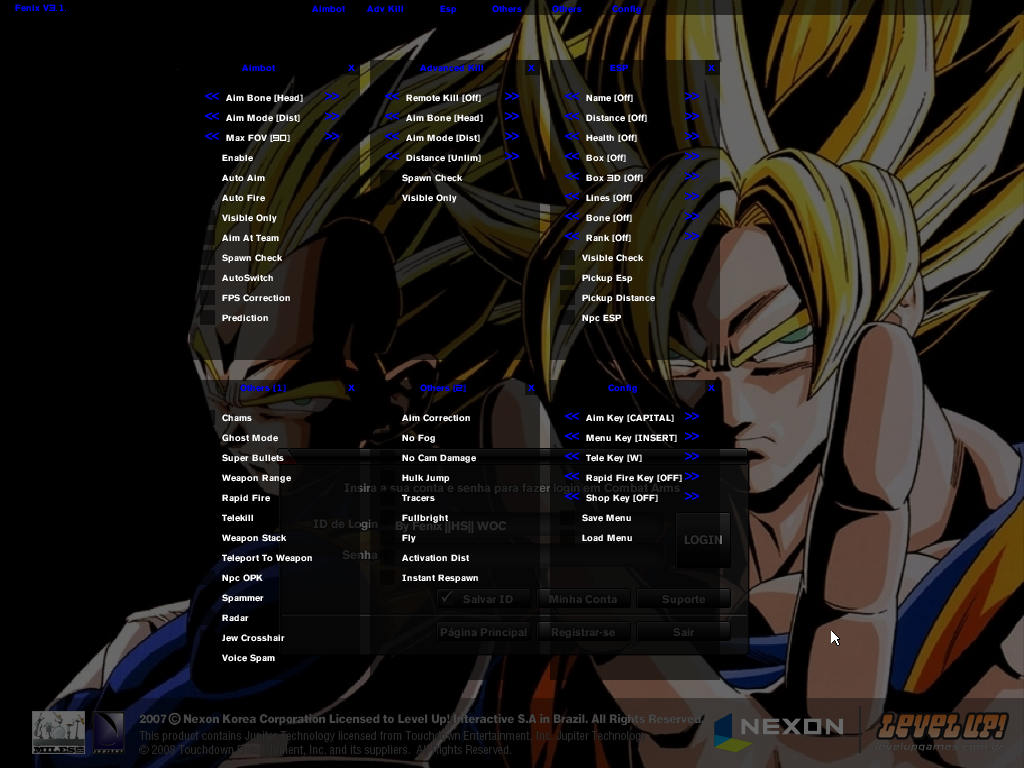
Task: Enable Chams in the Others panel
Action: click(x=236, y=418)
